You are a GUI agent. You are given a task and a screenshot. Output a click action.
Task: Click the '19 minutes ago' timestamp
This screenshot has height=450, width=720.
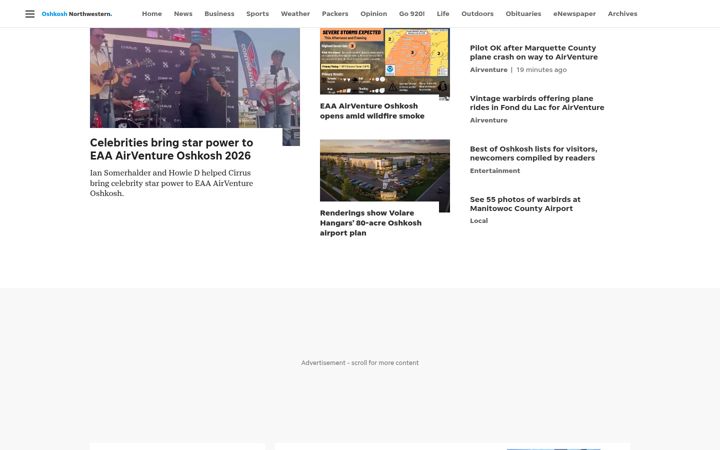tap(541, 70)
